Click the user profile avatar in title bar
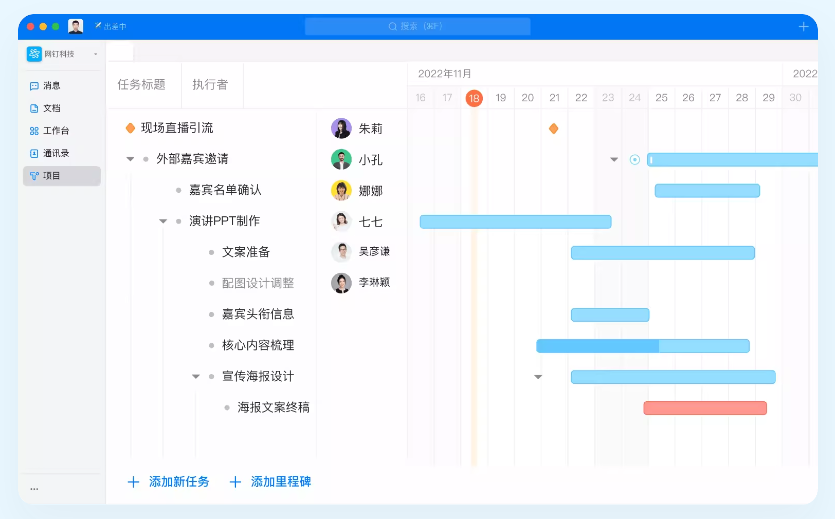 [x=76, y=26]
